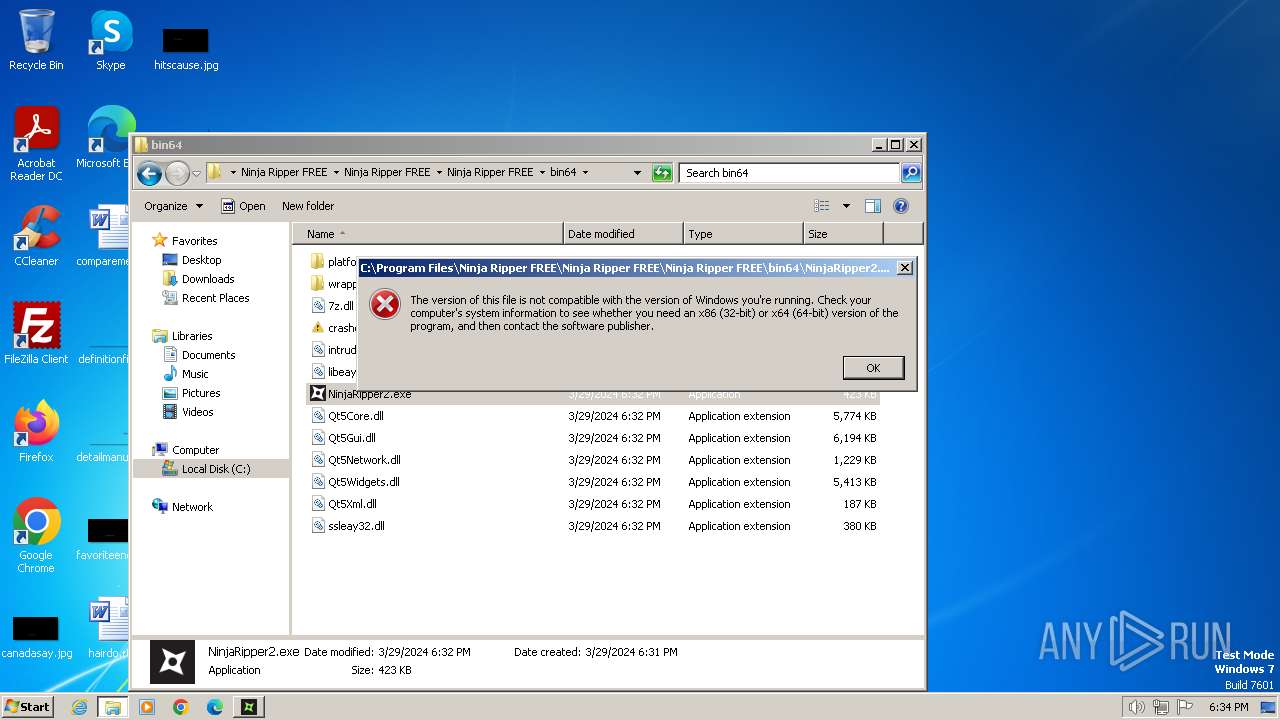The image size is (1280, 720).
Task: Click OK in the error dialog
Action: tap(873, 368)
